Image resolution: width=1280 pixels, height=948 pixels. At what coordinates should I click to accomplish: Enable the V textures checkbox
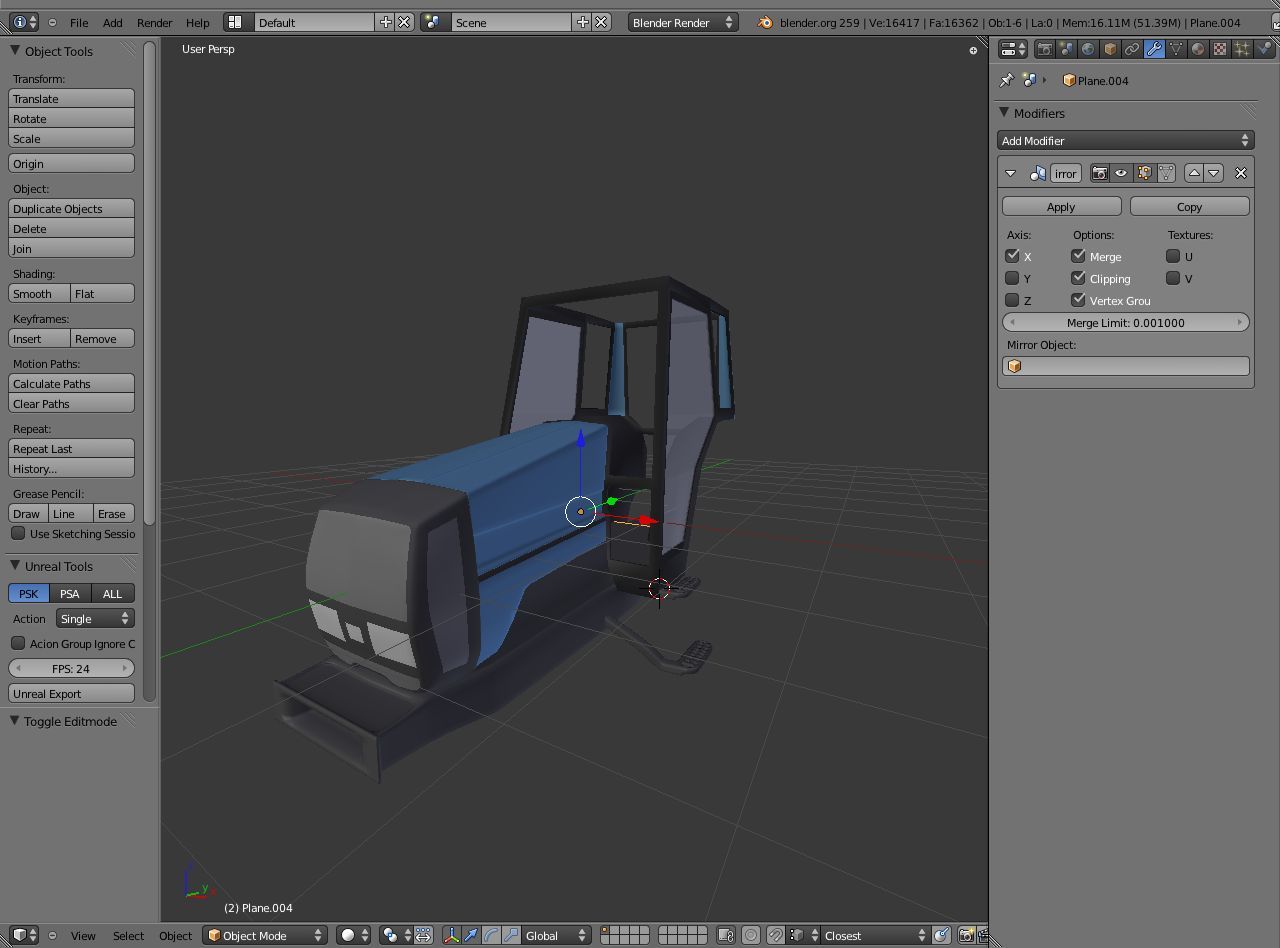tap(1173, 278)
